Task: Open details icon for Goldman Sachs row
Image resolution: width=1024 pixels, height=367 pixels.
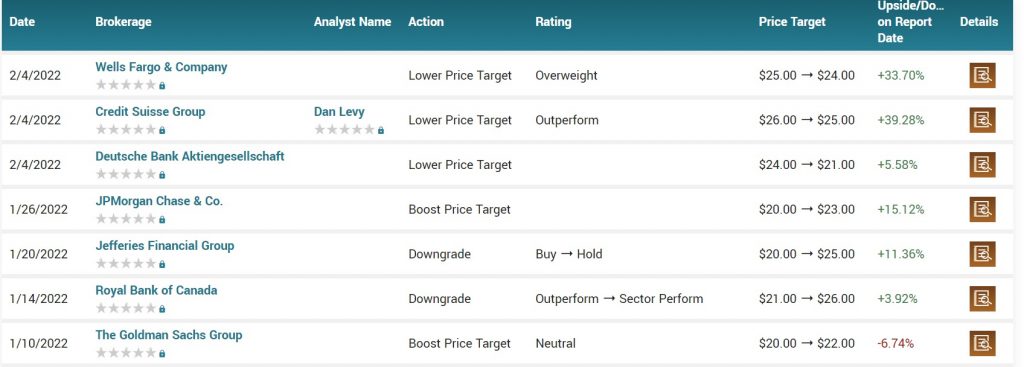Action: tap(982, 343)
